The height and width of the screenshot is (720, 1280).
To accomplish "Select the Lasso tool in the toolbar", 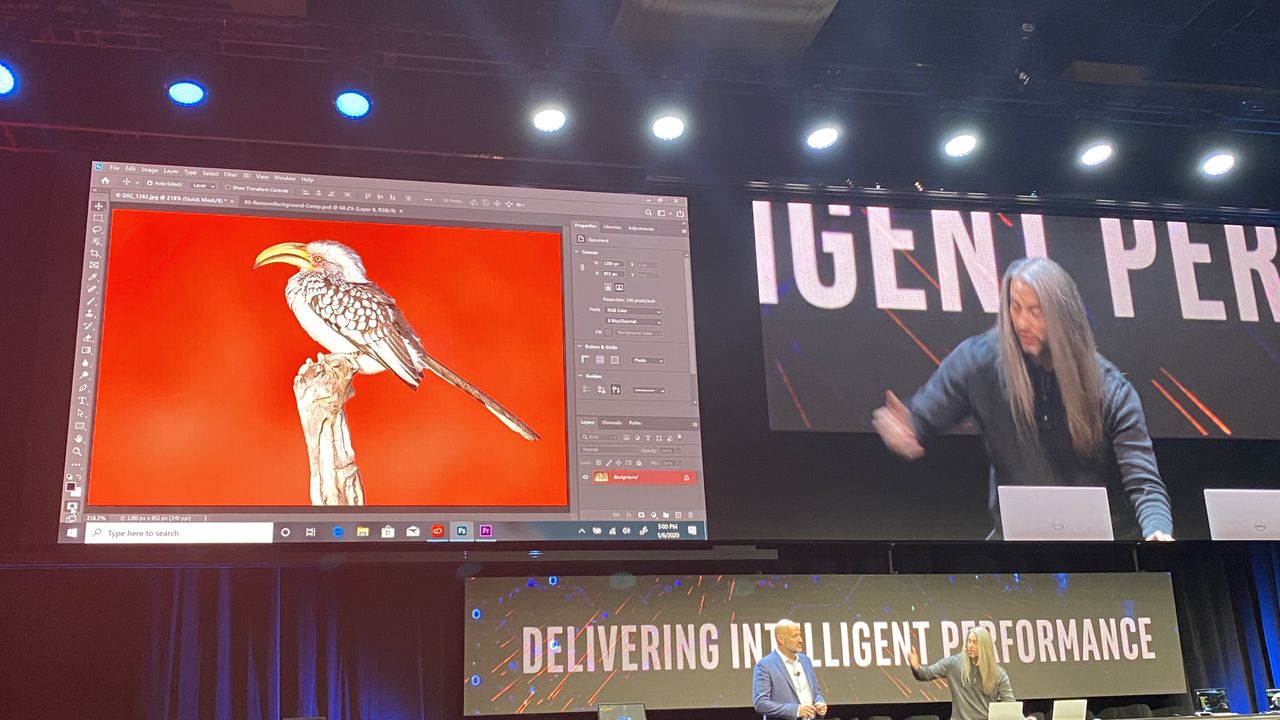I will pyautogui.click(x=96, y=229).
